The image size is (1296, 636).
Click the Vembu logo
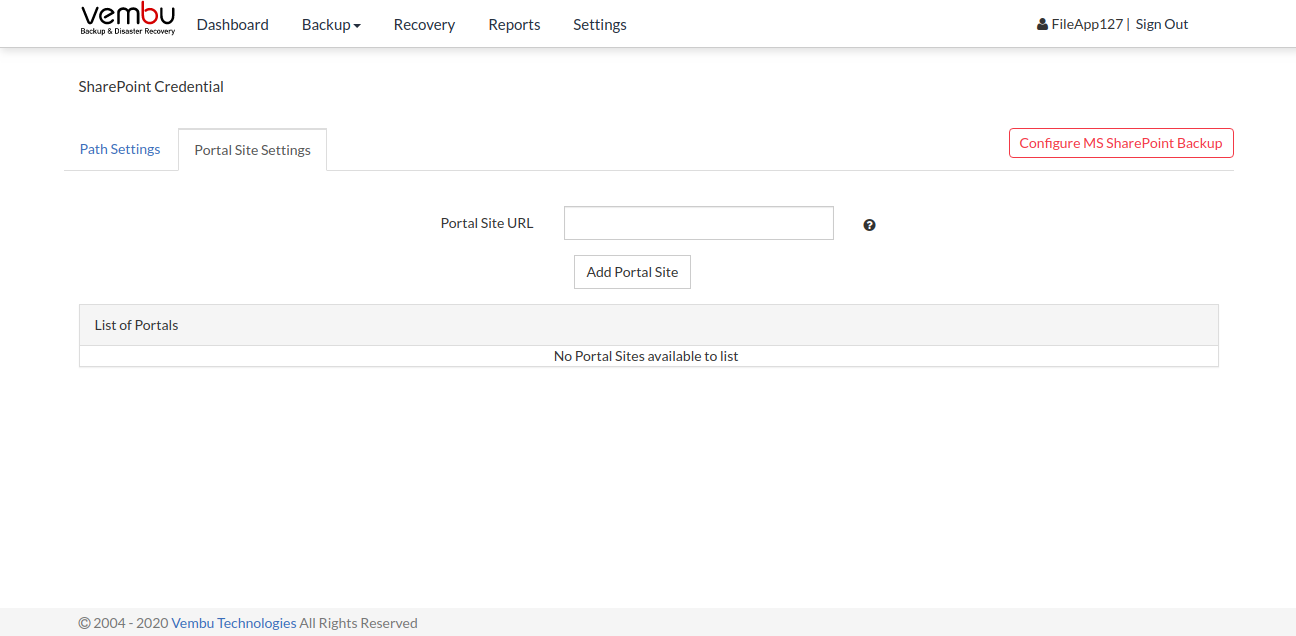coord(128,20)
